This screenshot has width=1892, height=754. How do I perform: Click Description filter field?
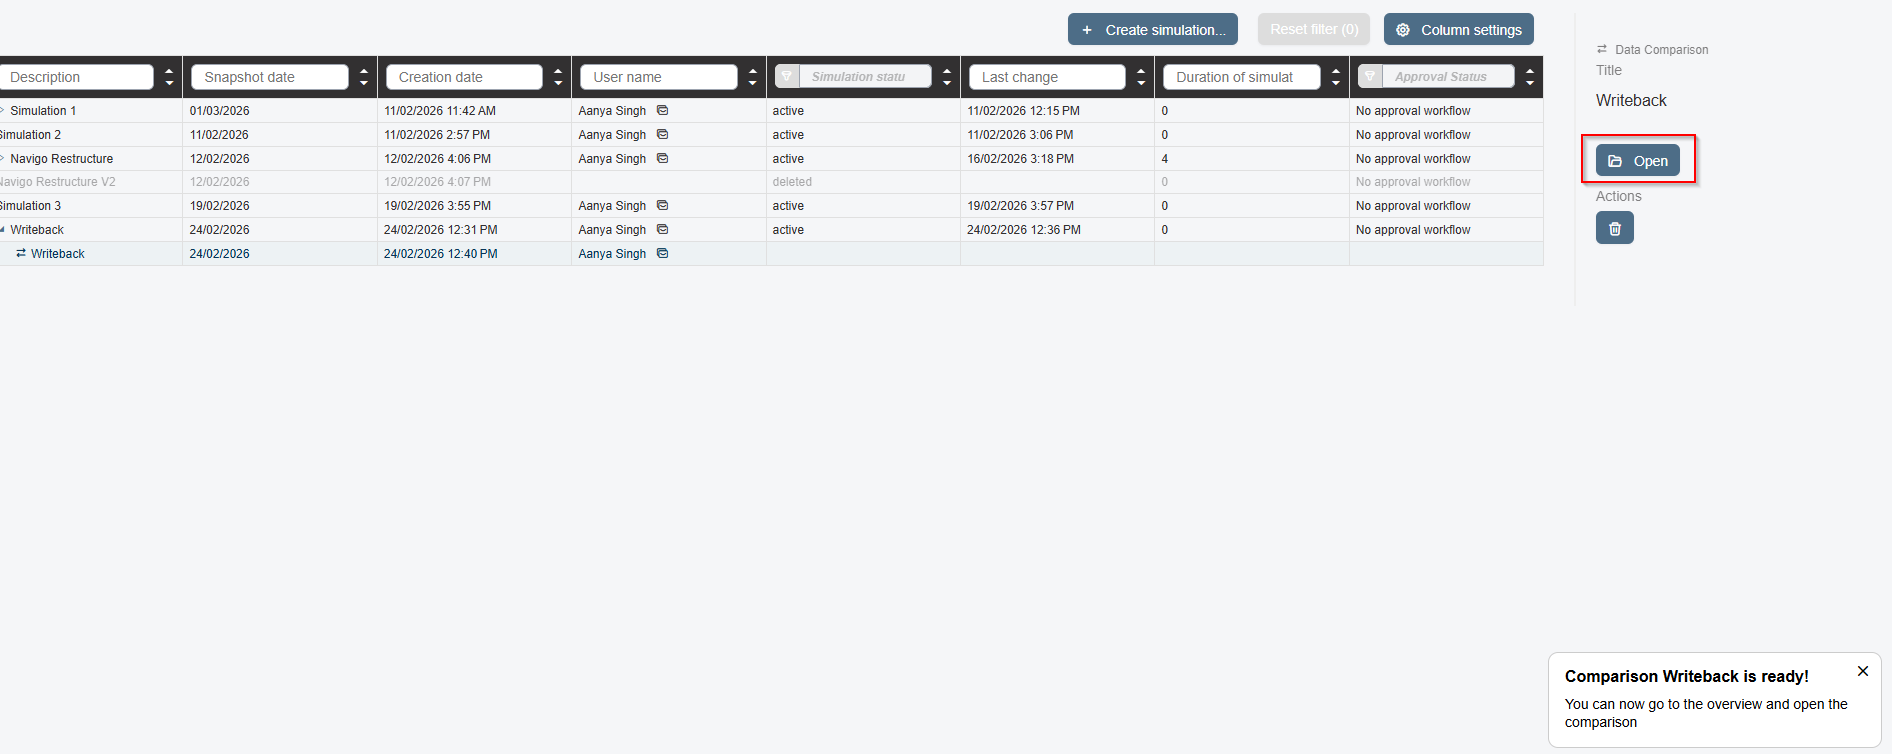coord(76,77)
